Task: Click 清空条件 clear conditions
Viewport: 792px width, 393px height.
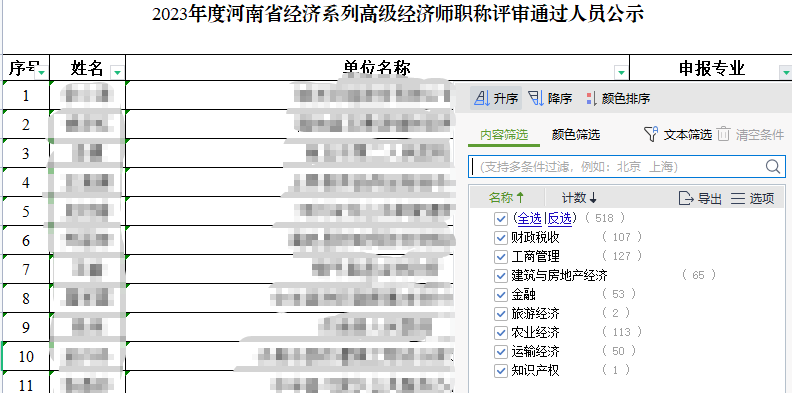Action: point(751,135)
